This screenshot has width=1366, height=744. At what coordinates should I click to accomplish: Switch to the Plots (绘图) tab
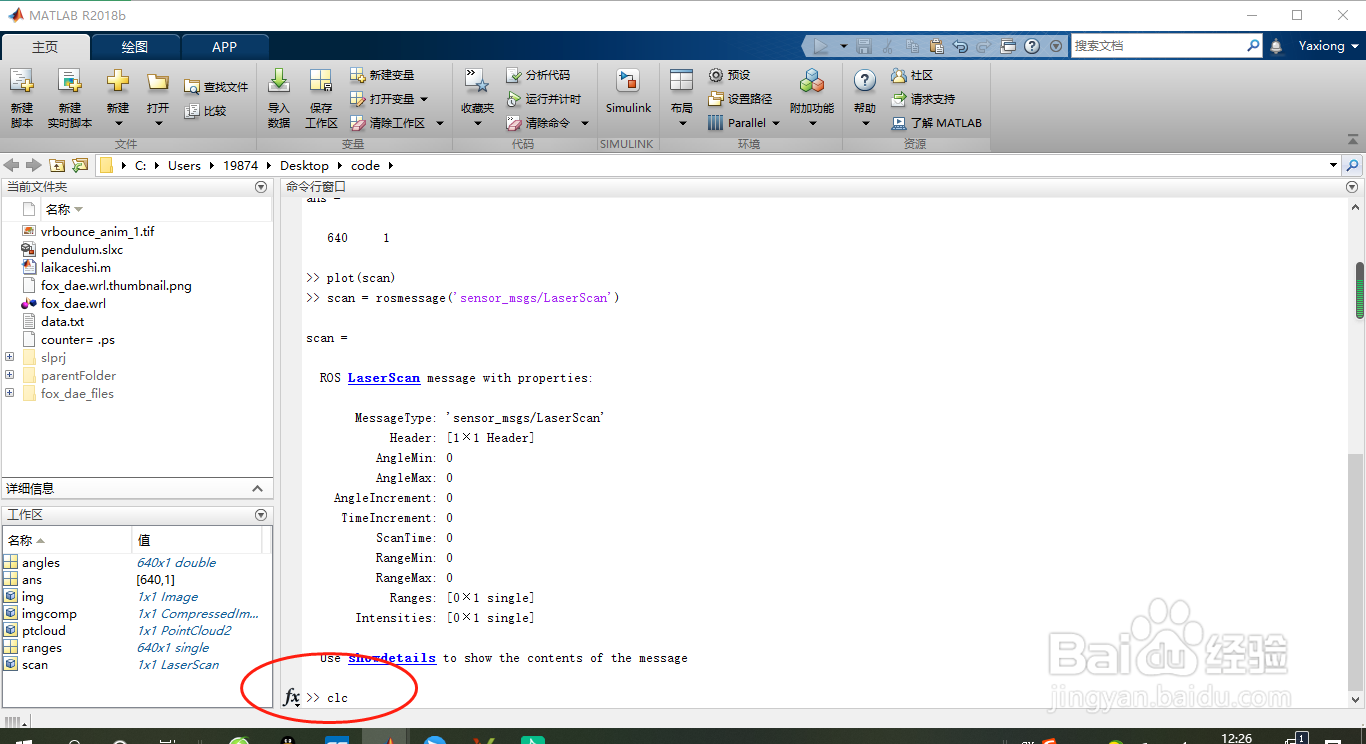pos(135,47)
